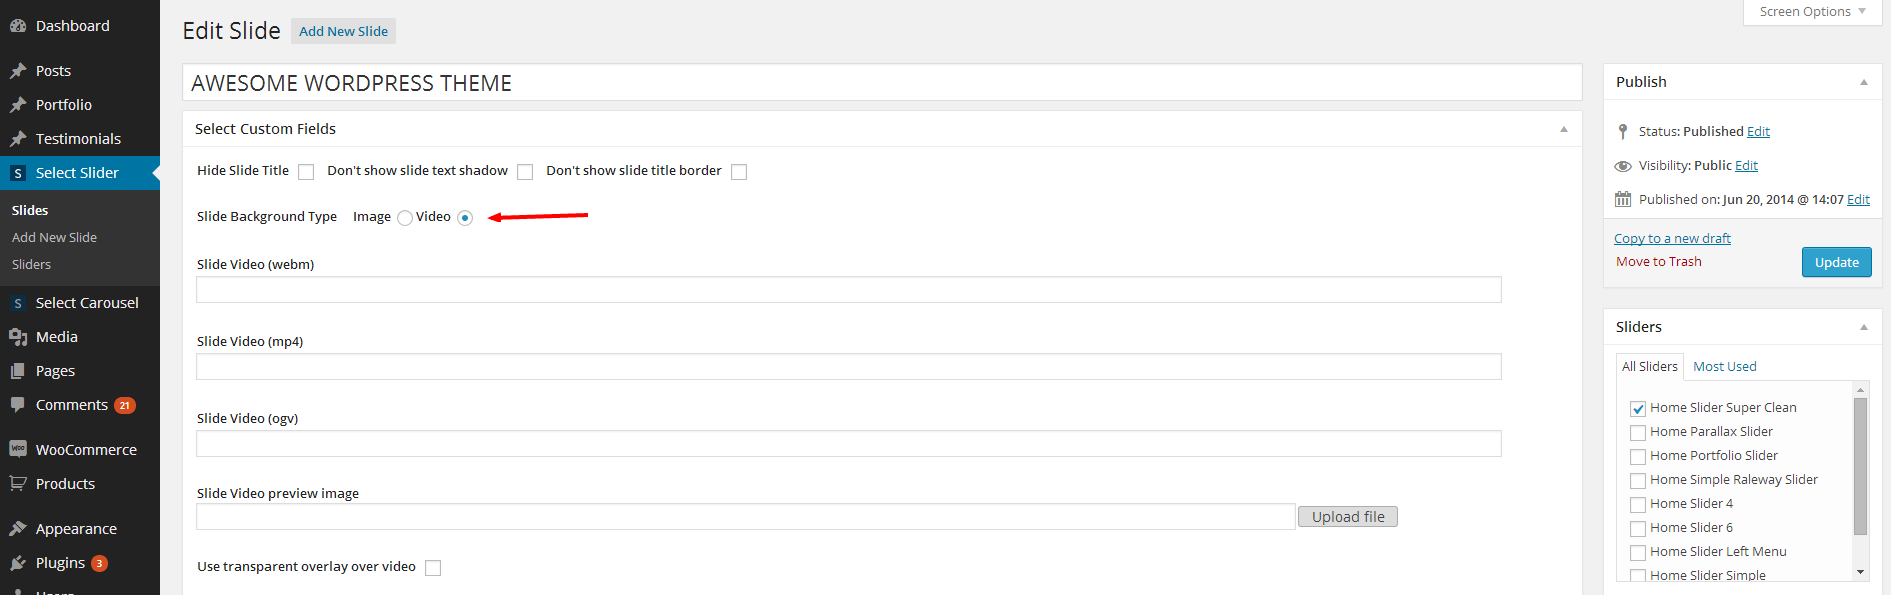The height and width of the screenshot is (595, 1891).
Task: Switch to the Most Used tab
Action: tap(1724, 367)
